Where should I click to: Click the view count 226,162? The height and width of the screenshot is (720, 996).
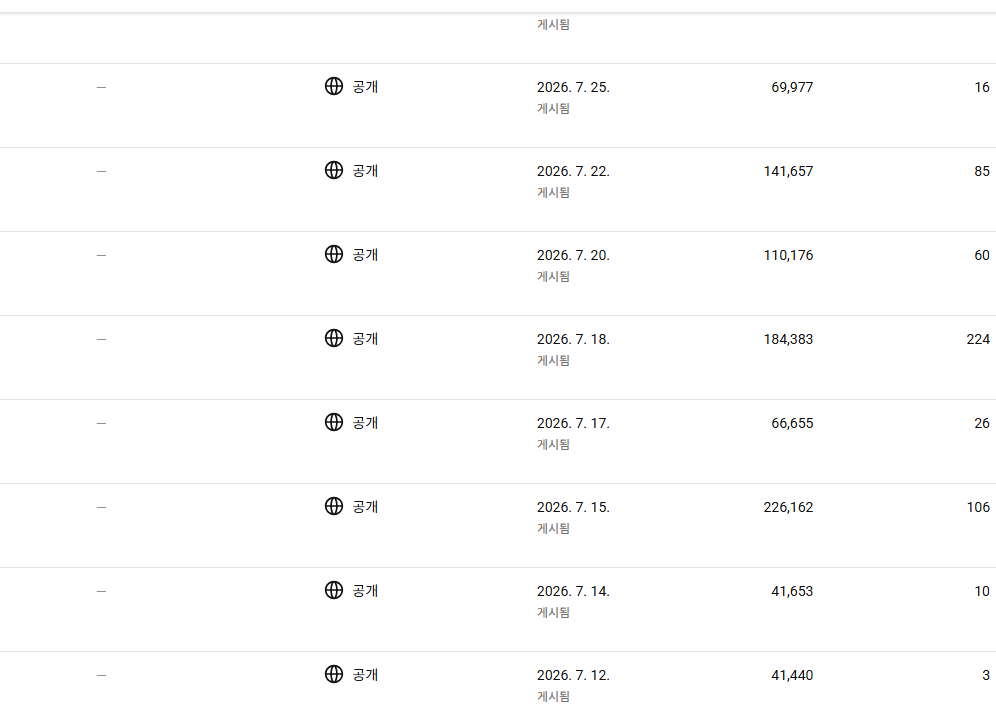[x=788, y=507]
